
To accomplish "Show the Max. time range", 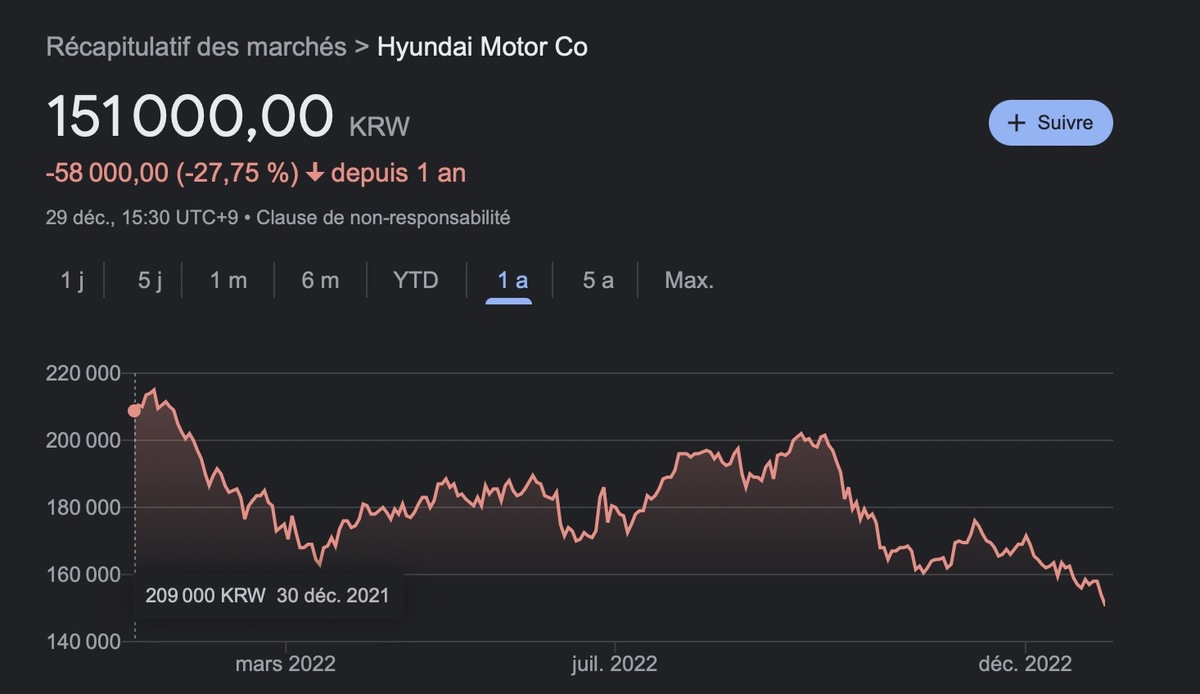I will coord(689,281).
